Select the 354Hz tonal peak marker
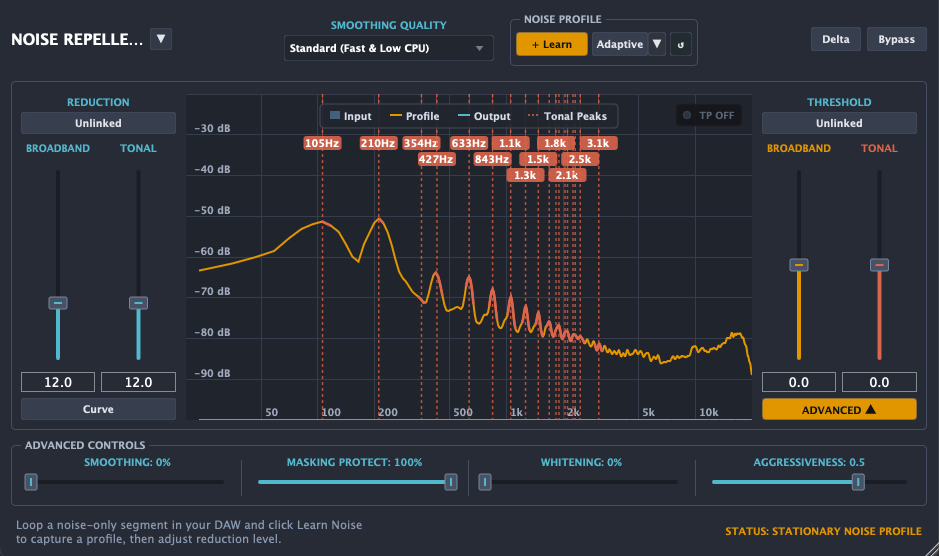Image resolution: width=939 pixels, height=556 pixels. (420, 143)
